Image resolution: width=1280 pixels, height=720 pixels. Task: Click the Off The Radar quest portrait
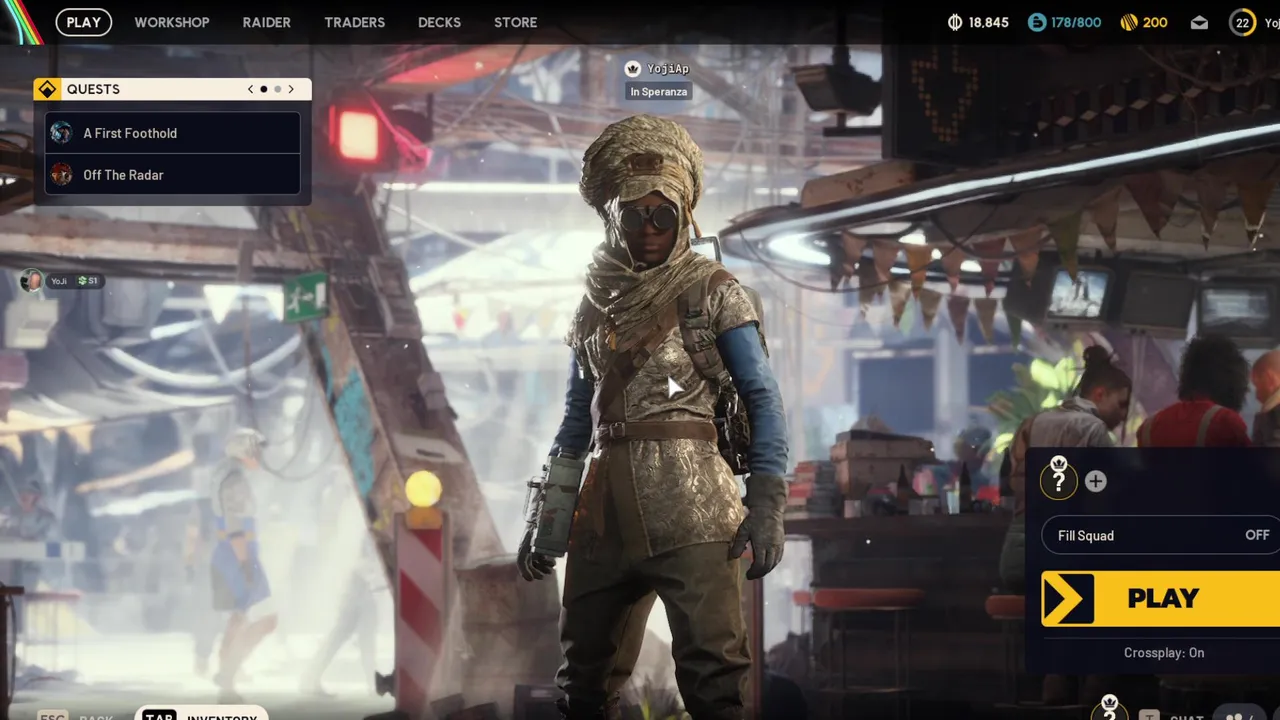click(x=62, y=175)
